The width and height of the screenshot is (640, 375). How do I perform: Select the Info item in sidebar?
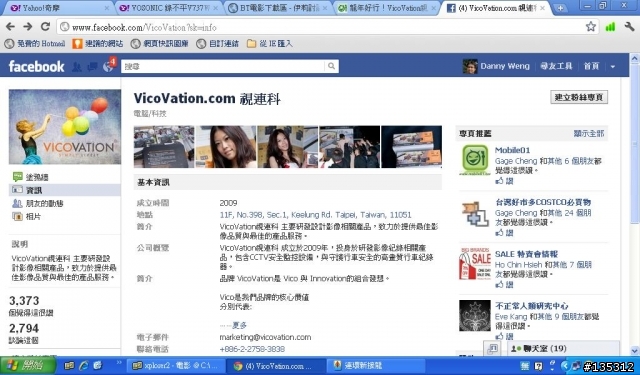click(x=64, y=190)
